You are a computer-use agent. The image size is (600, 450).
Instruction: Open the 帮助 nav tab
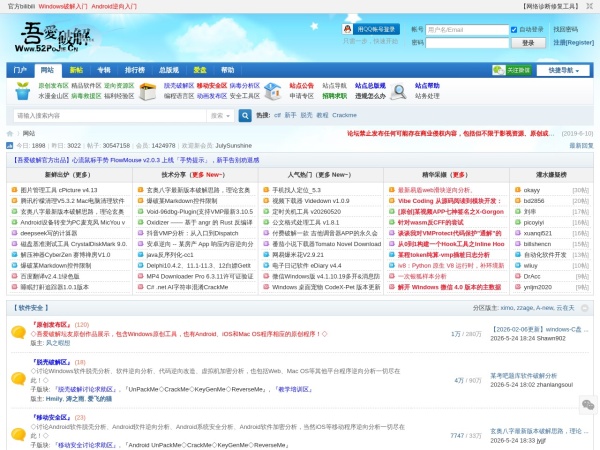click(x=228, y=70)
